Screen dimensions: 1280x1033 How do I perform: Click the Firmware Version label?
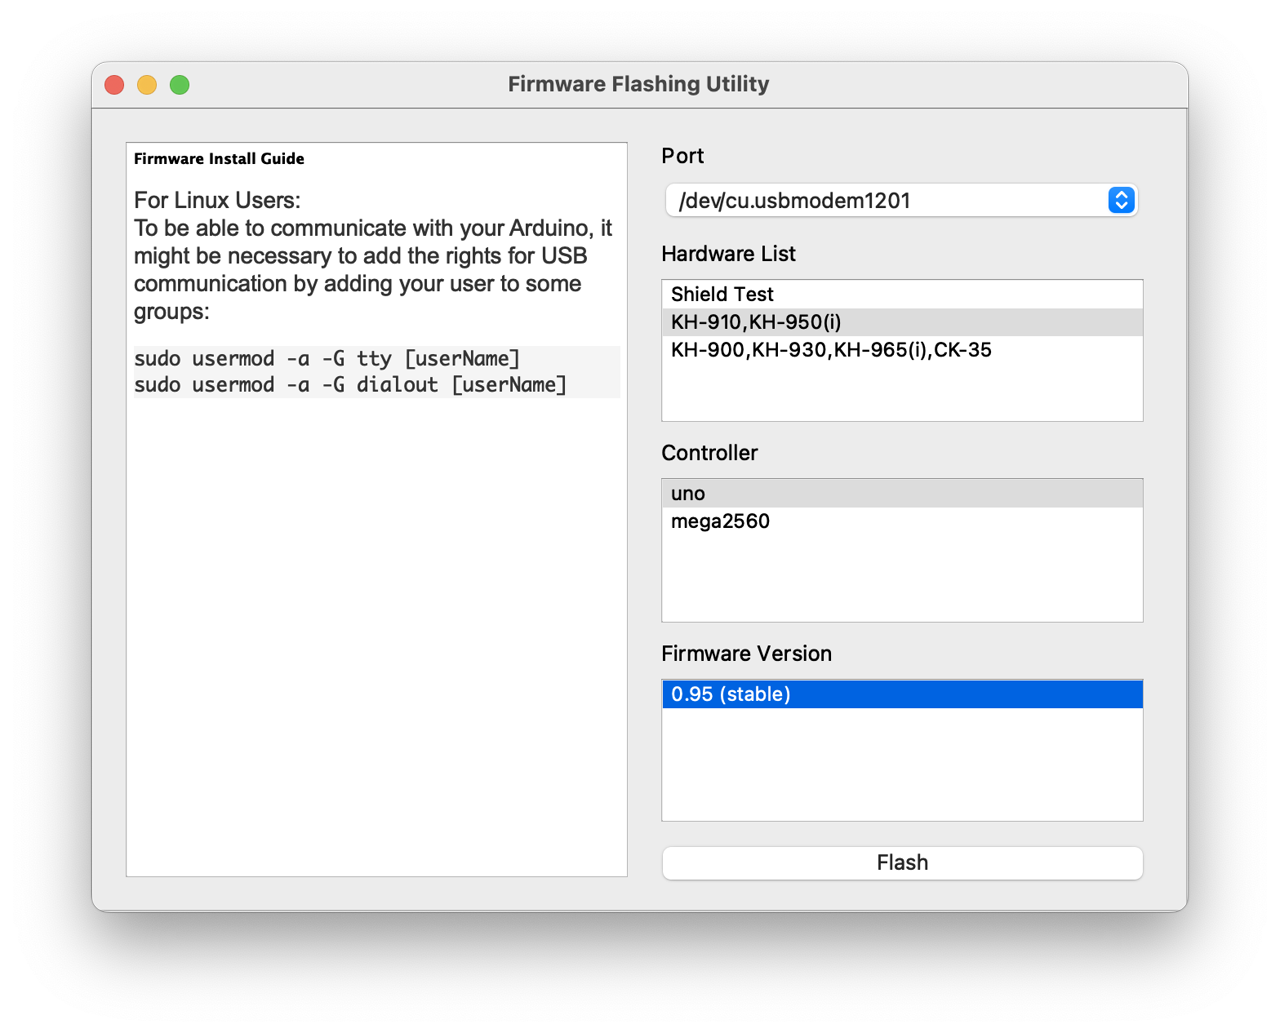click(x=746, y=653)
